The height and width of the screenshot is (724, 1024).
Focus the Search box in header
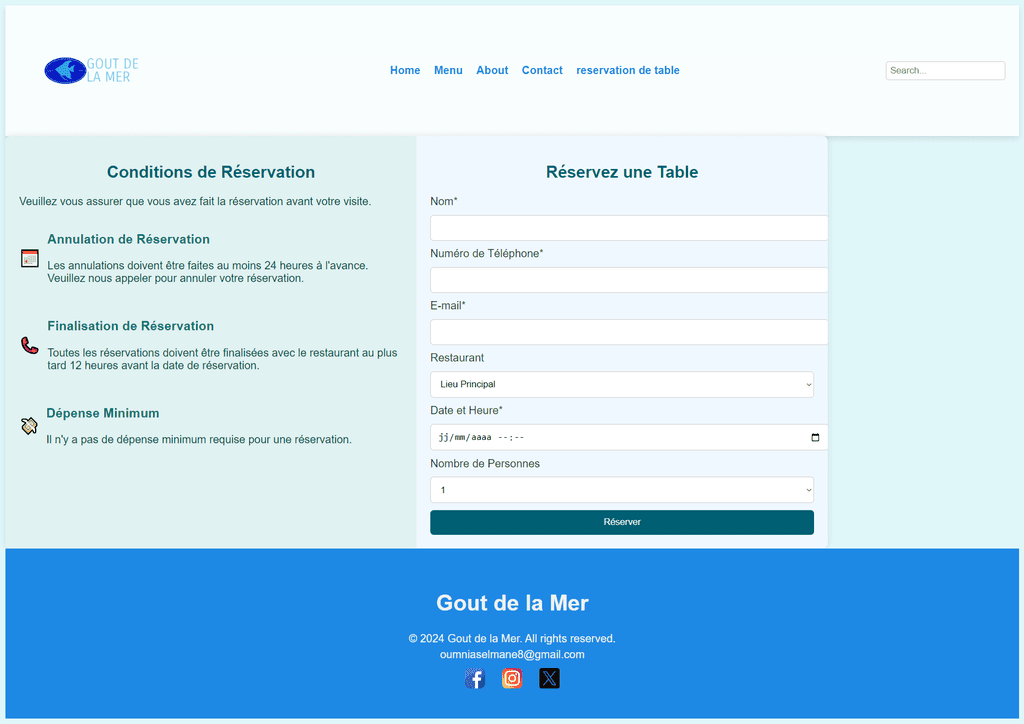(x=945, y=71)
